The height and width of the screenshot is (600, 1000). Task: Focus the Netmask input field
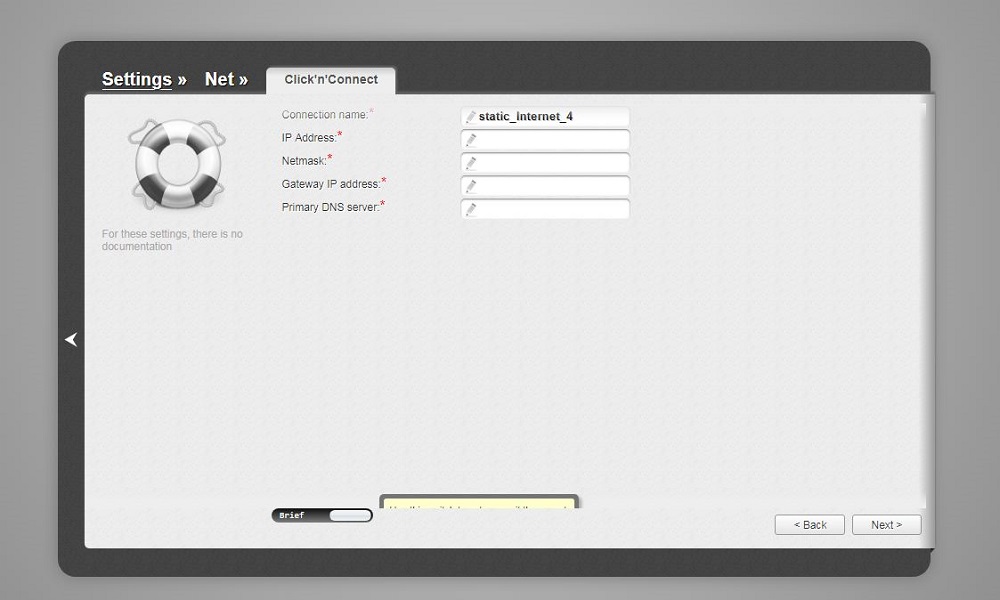click(545, 163)
